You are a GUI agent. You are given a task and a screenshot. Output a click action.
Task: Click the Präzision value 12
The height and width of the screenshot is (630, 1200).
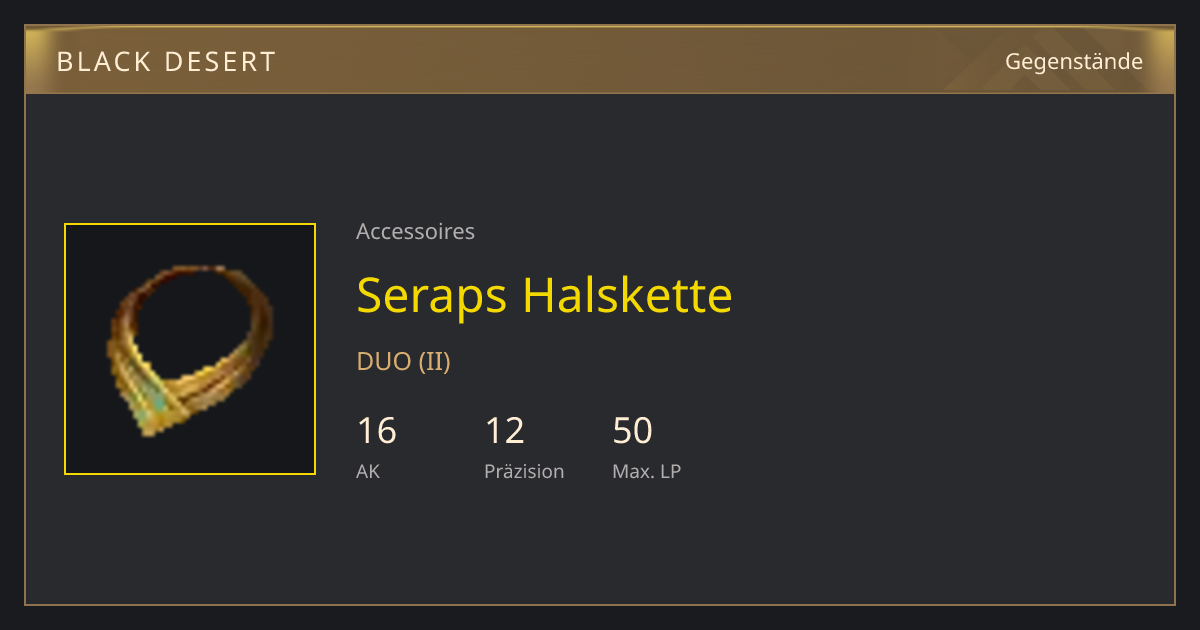(505, 430)
